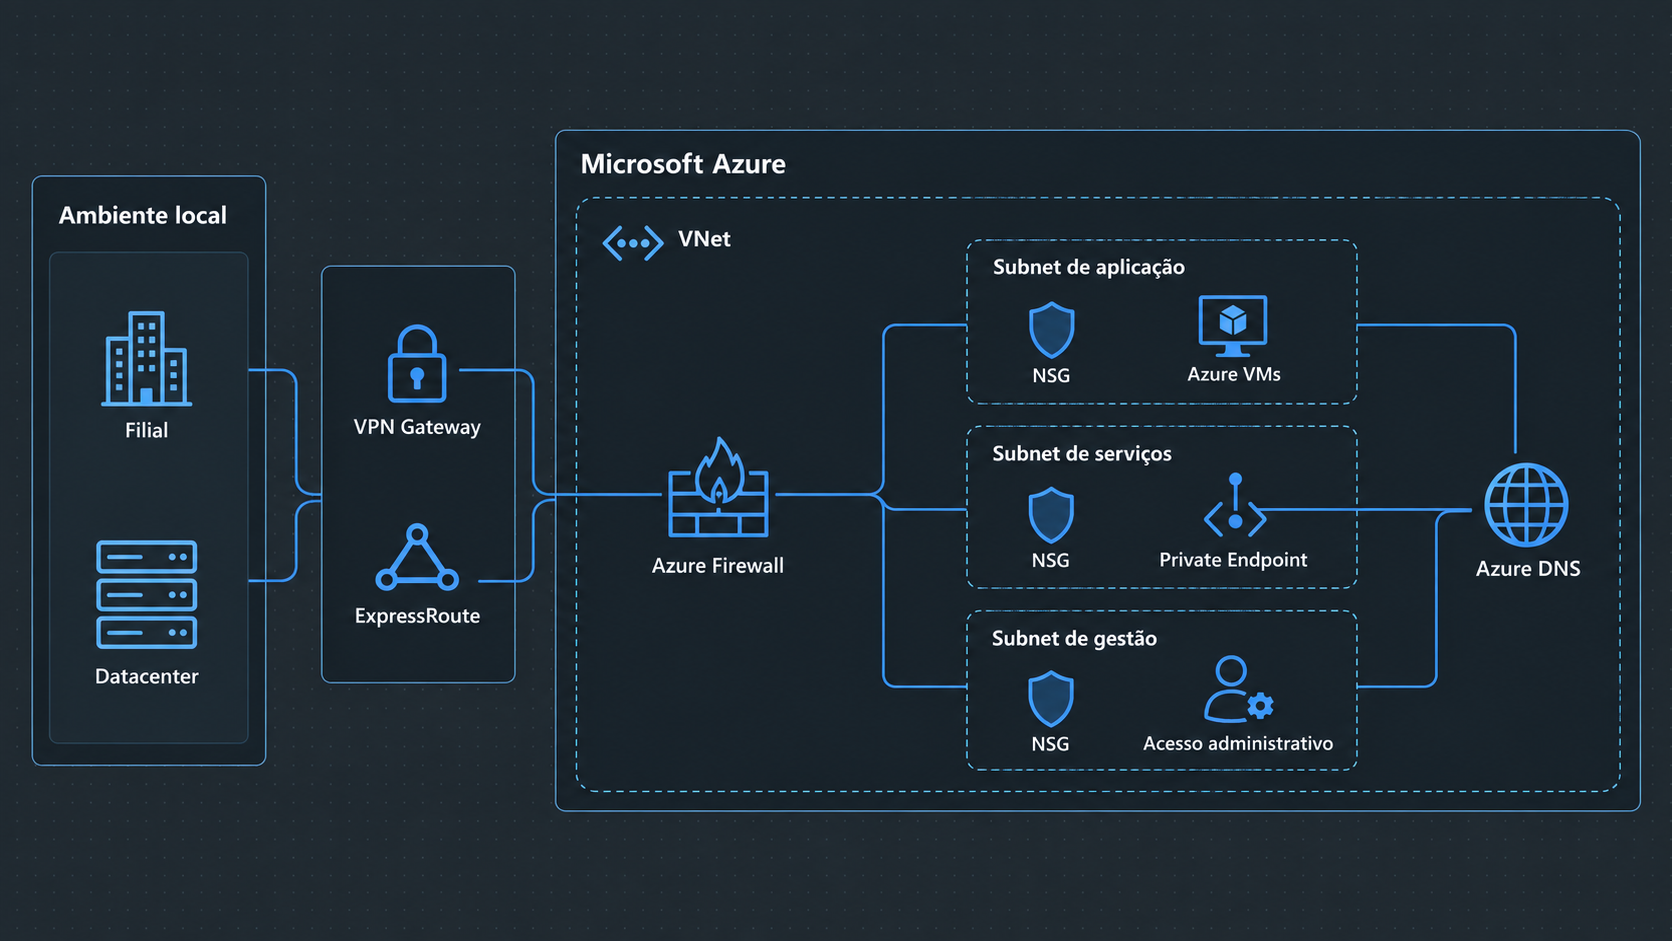Viewport: 1672px width, 941px height.
Task: Click the 'NSG' label in Subnet de gestão
Action: click(x=1050, y=745)
